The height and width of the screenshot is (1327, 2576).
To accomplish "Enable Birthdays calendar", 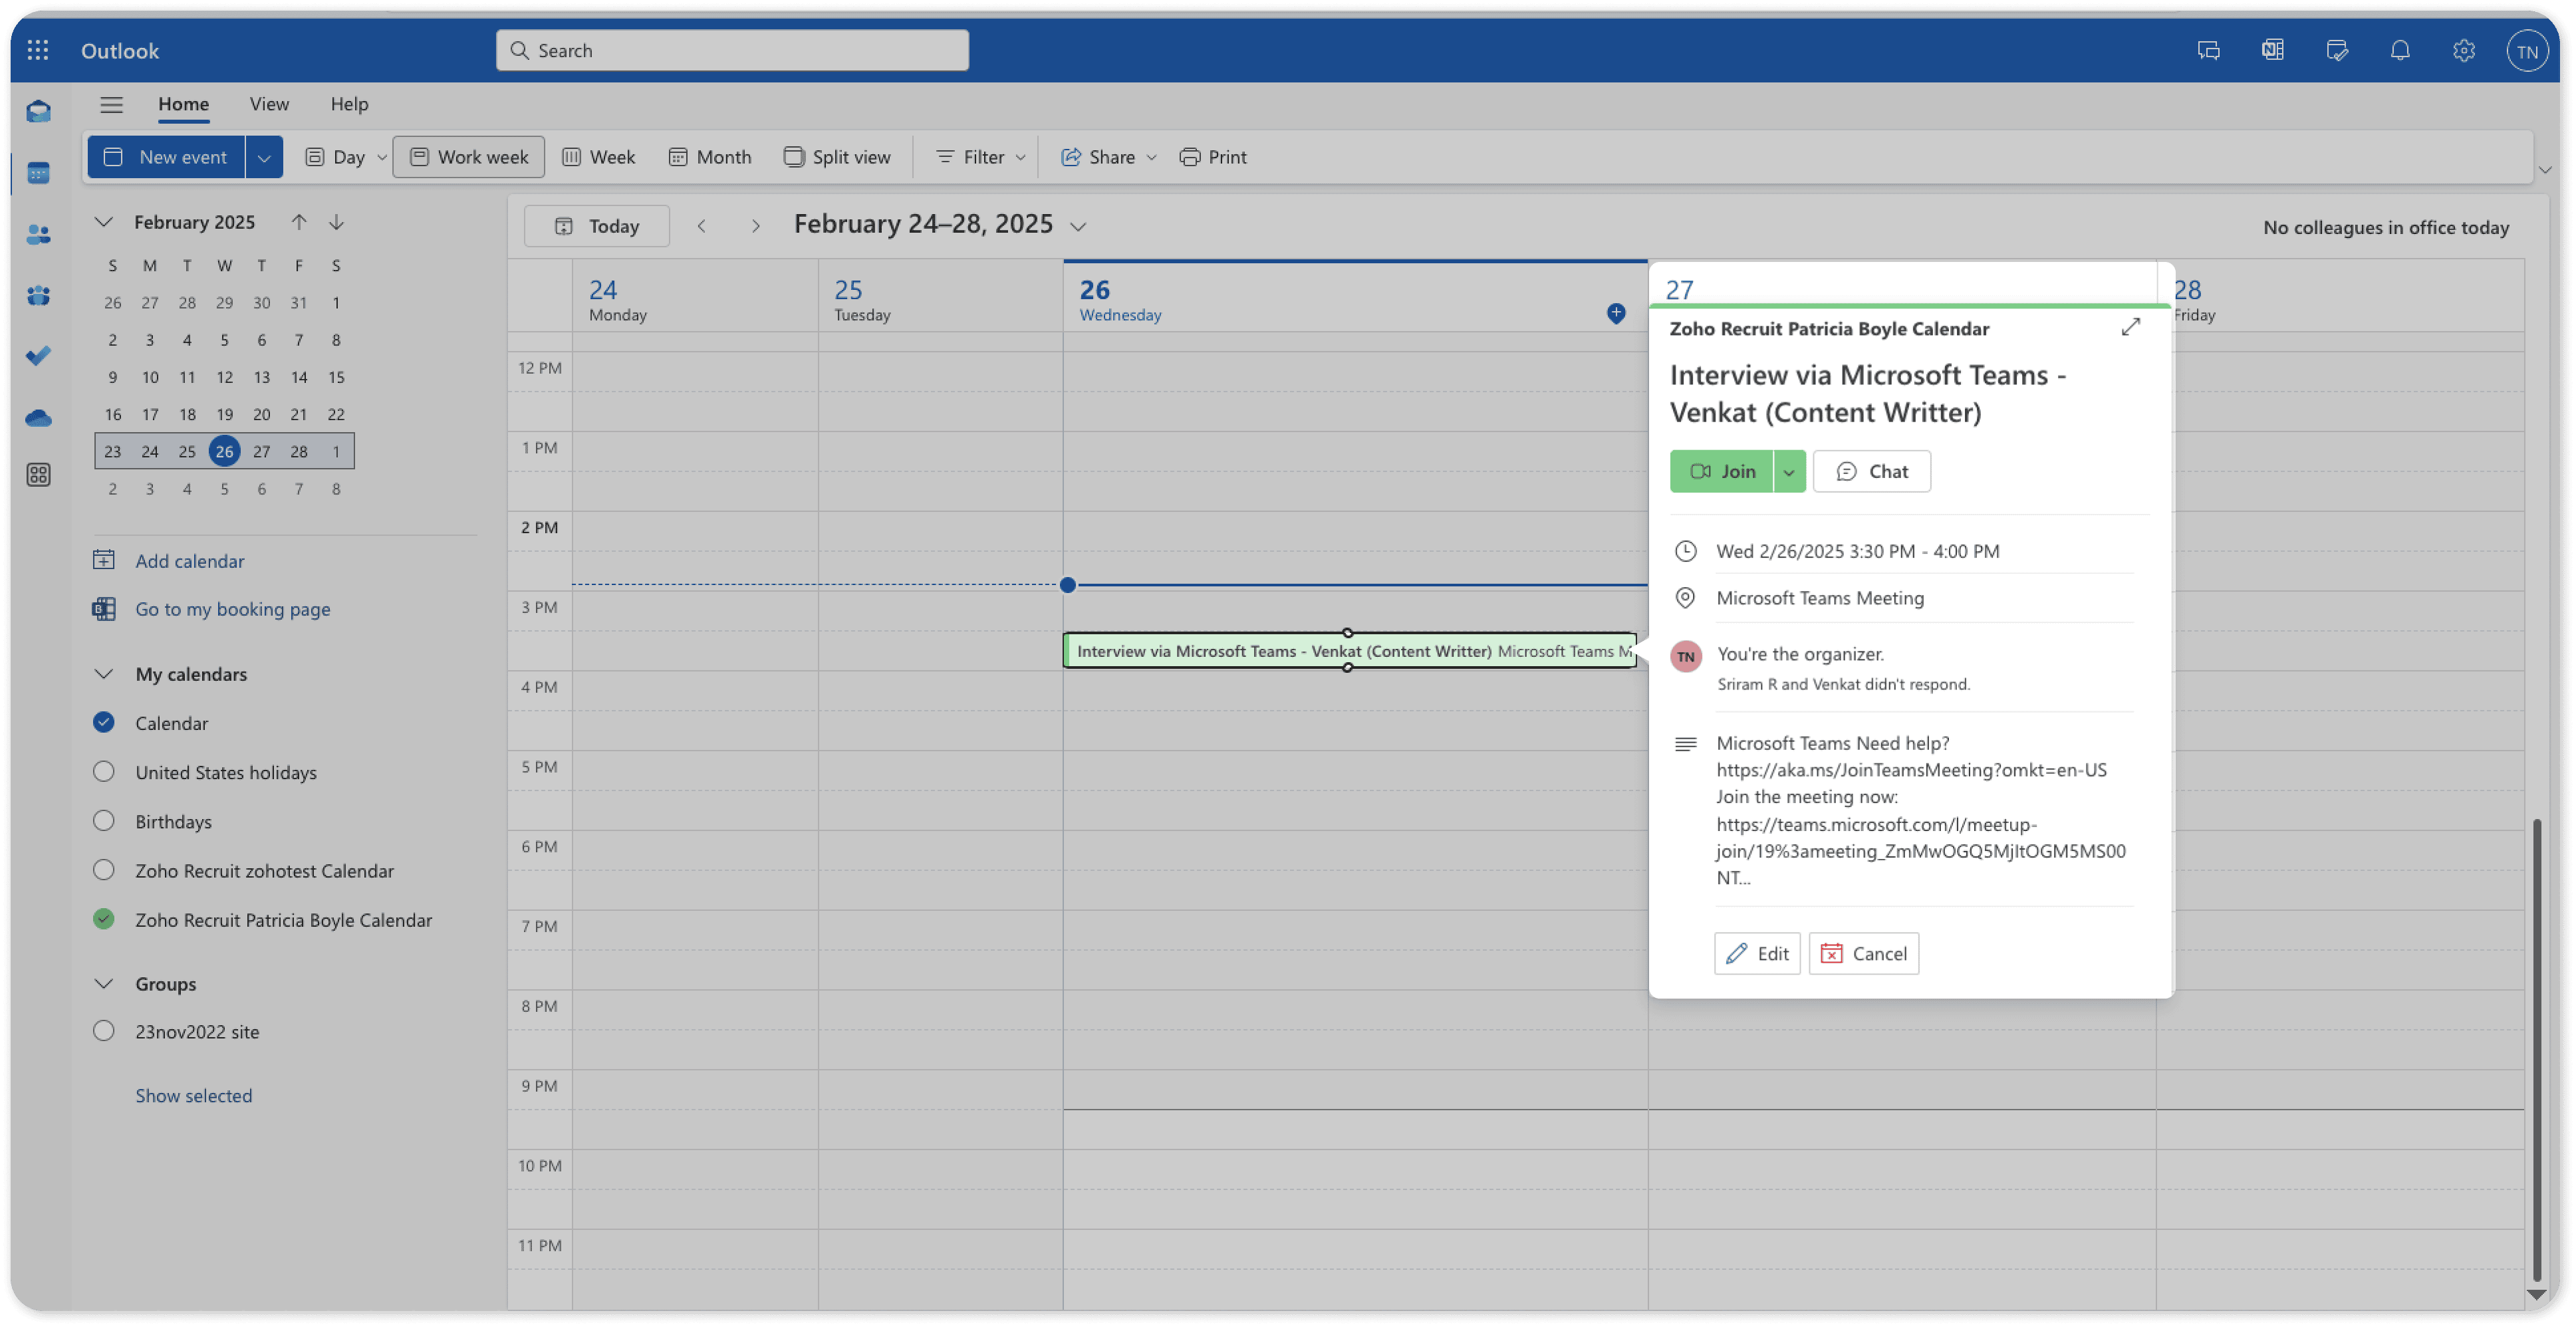I will pyautogui.click(x=104, y=821).
